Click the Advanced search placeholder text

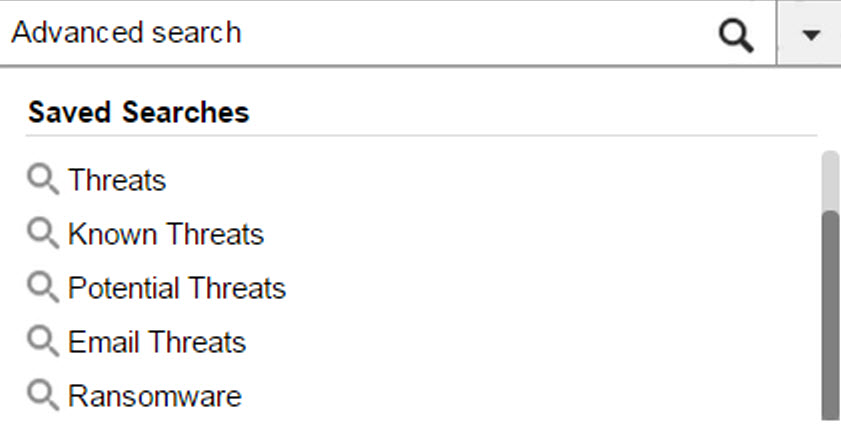[x=126, y=33]
